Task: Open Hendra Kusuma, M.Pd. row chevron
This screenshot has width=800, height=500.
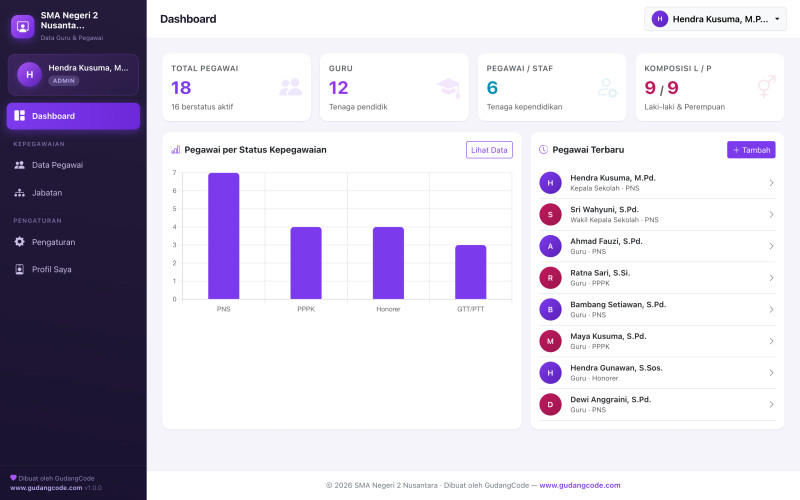Action: pyautogui.click(x=771, y=183)
